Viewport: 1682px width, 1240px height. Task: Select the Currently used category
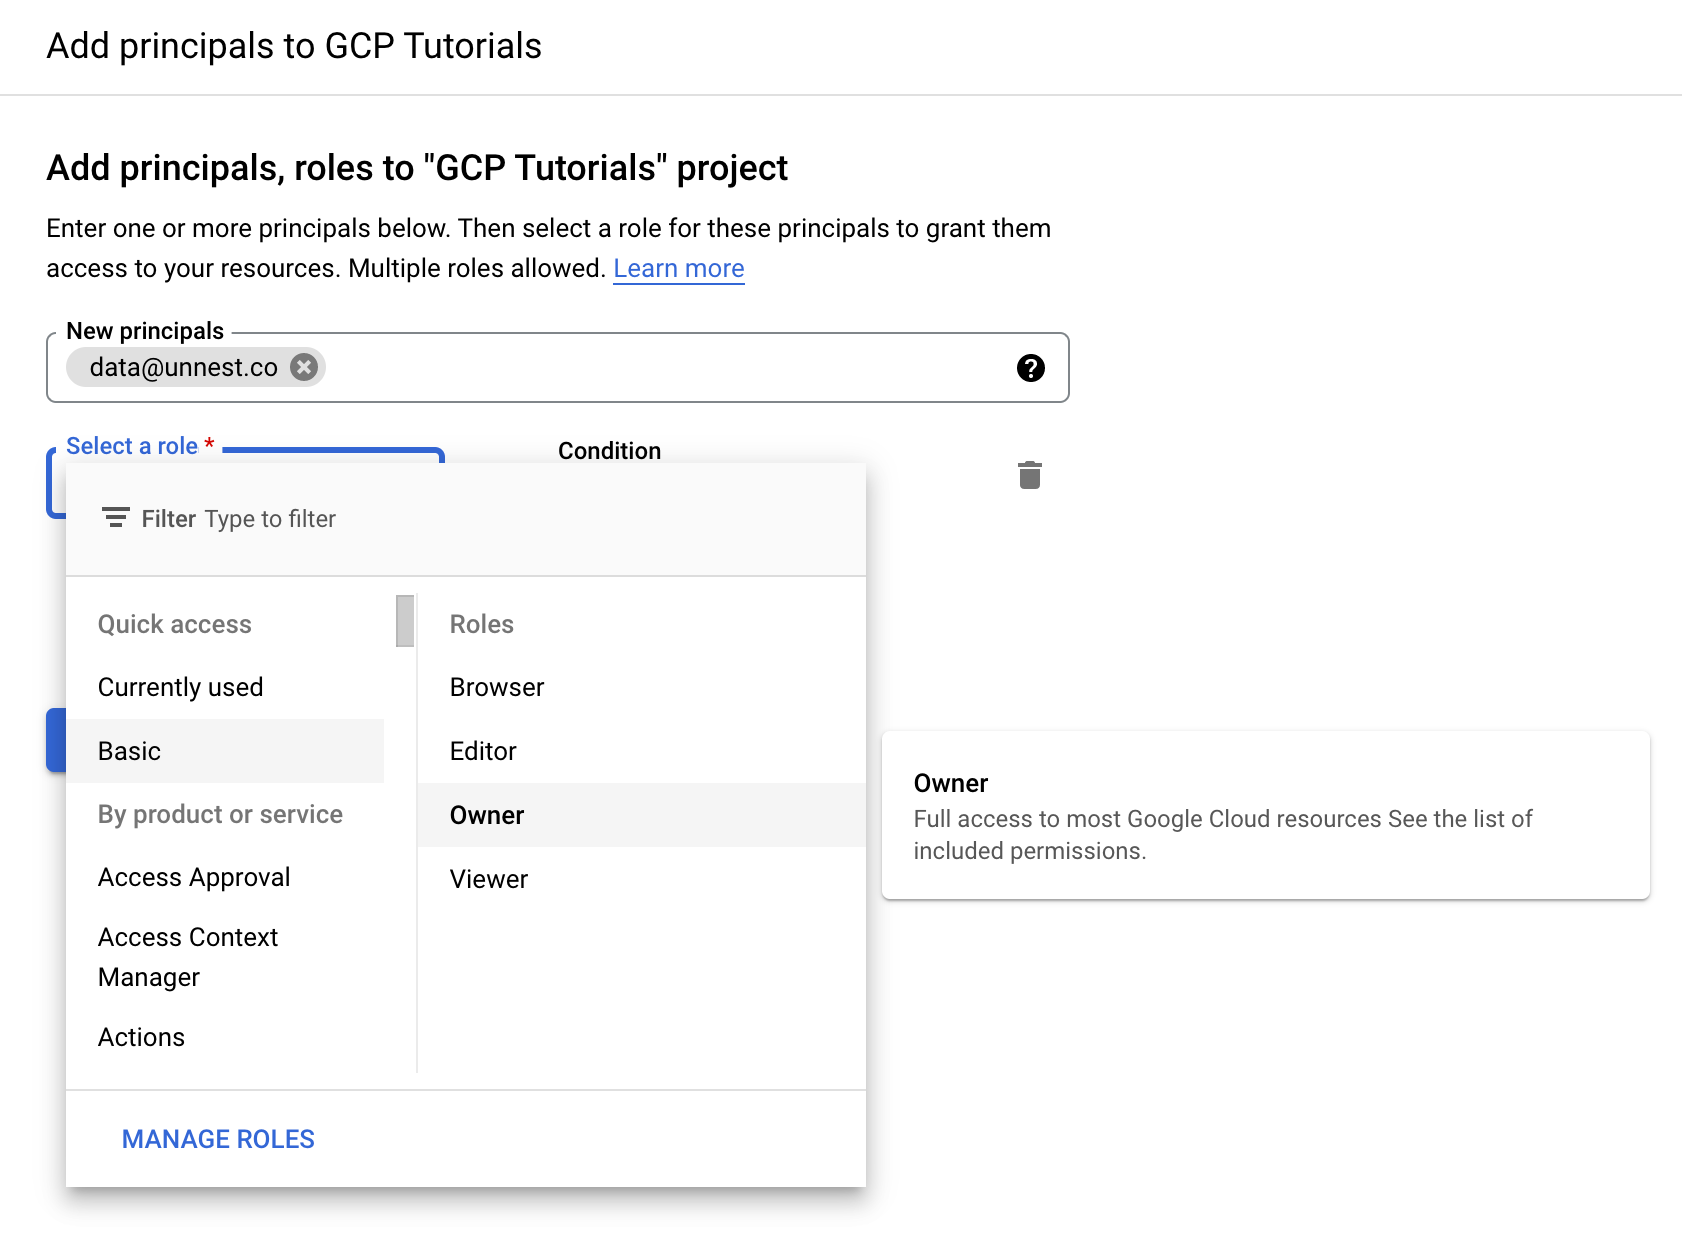[x=225, y=687]
